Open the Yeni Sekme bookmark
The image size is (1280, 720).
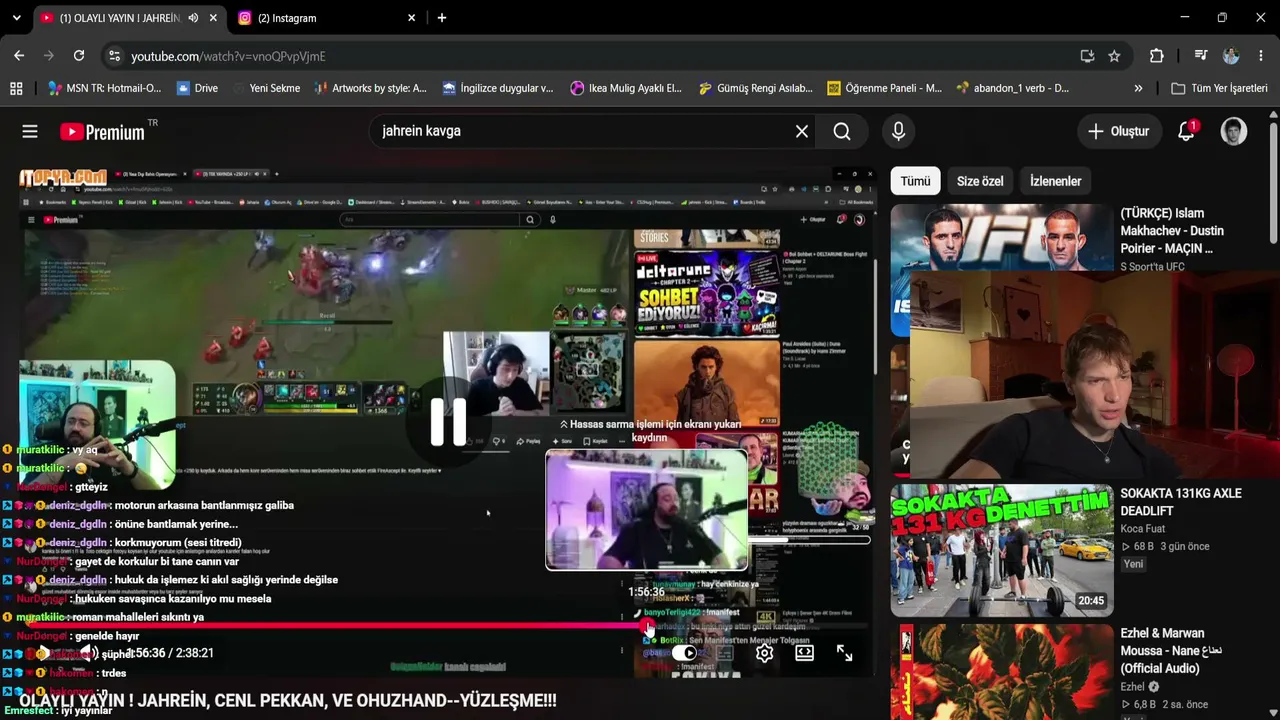[x=265, y=88]
